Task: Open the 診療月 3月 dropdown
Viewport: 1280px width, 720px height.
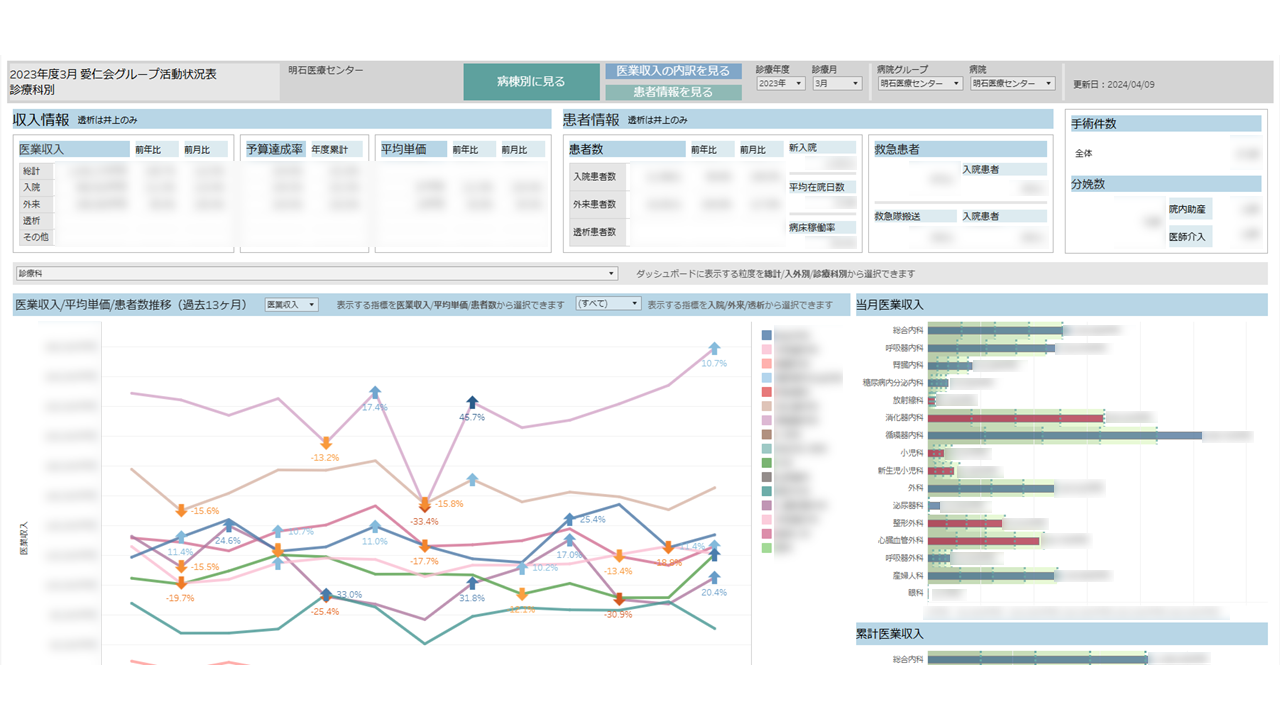Action: point(837,84)
